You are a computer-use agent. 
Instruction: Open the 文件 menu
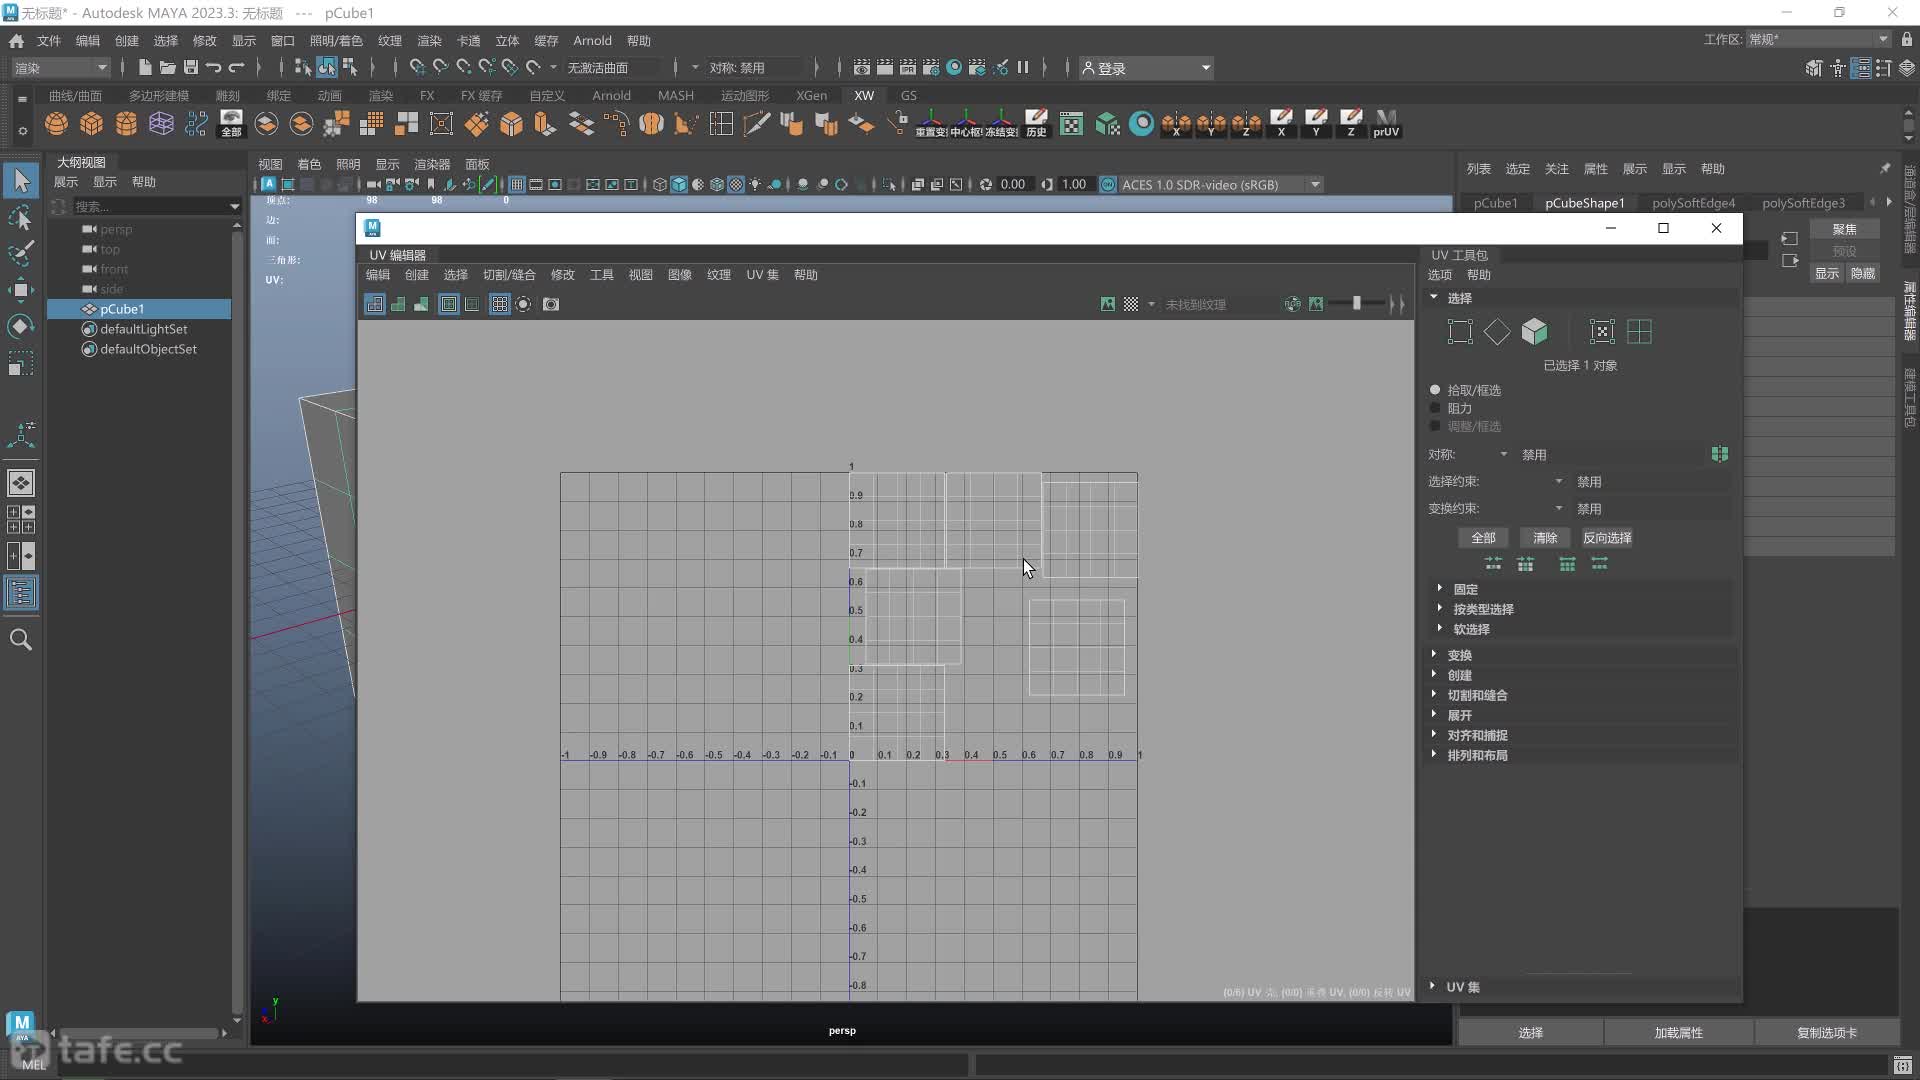(49, 41)
